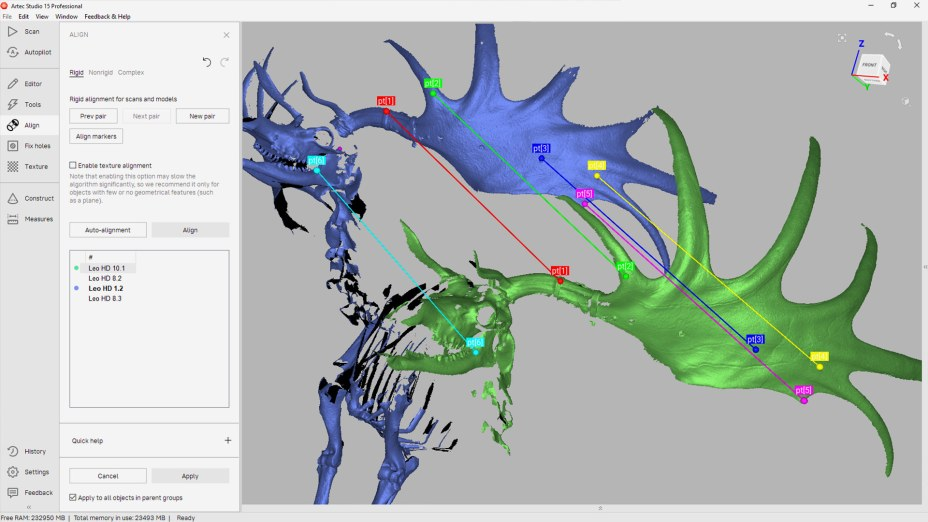Open the Texture panel

point(28,167)
